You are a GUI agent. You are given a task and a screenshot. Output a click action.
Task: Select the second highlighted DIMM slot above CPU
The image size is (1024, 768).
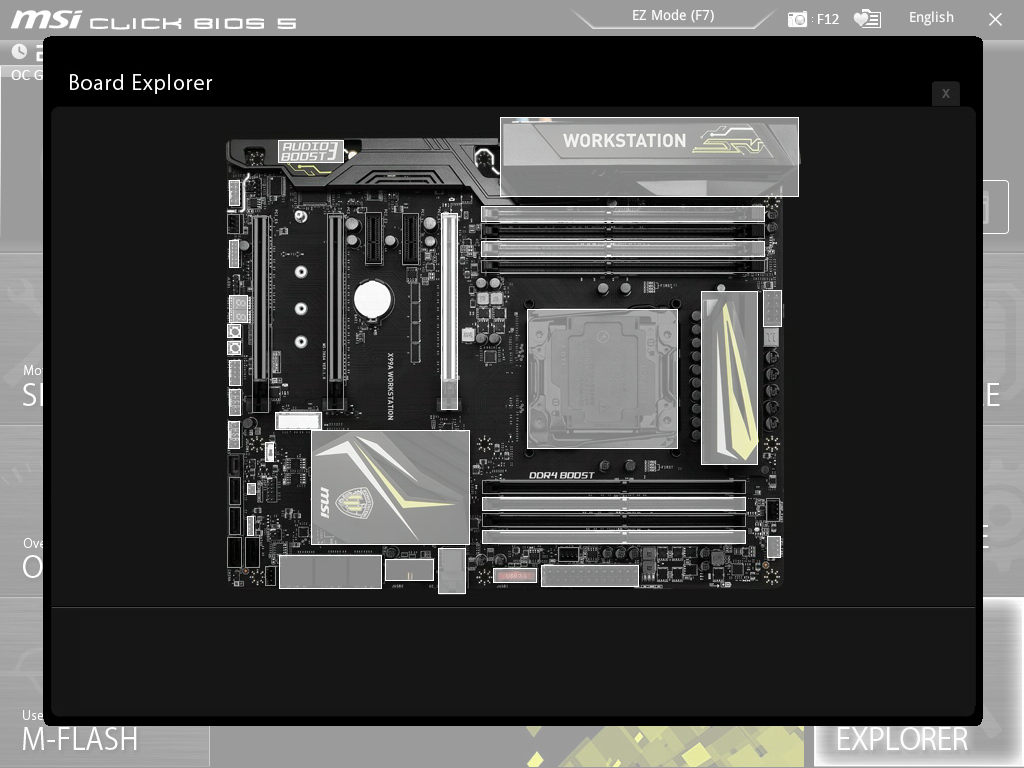pyautogui.click(x=623, y=249)
